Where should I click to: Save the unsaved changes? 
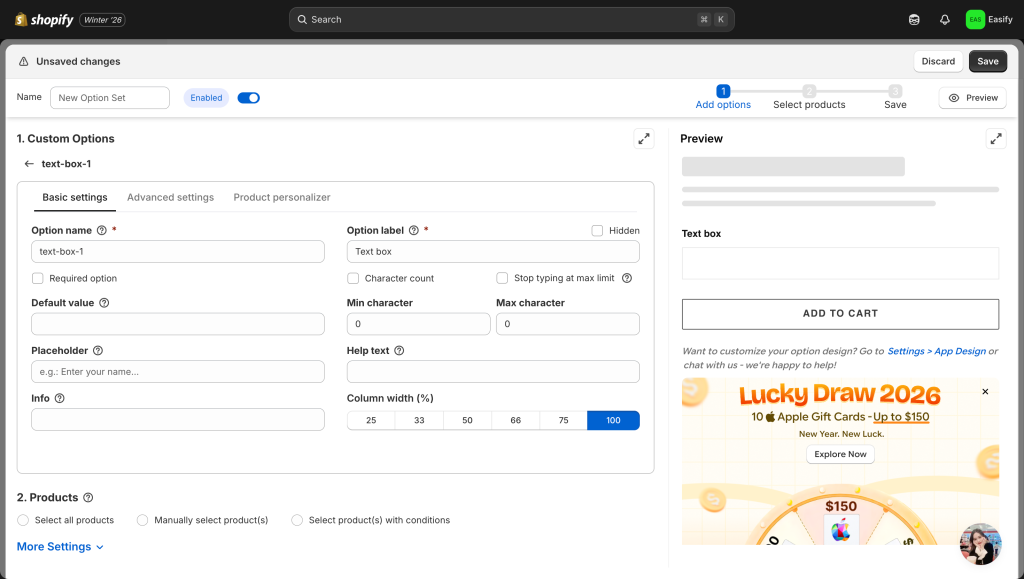(987, 62)
